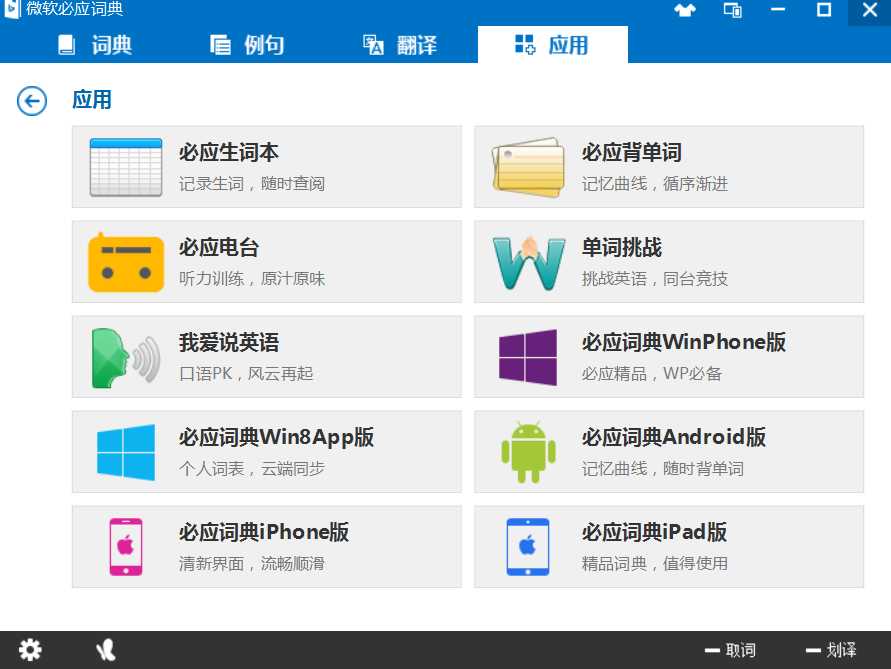Maximize the dictionary window
Image resolution: width=891 pixels, height=669 pixels.
(824, 10)
